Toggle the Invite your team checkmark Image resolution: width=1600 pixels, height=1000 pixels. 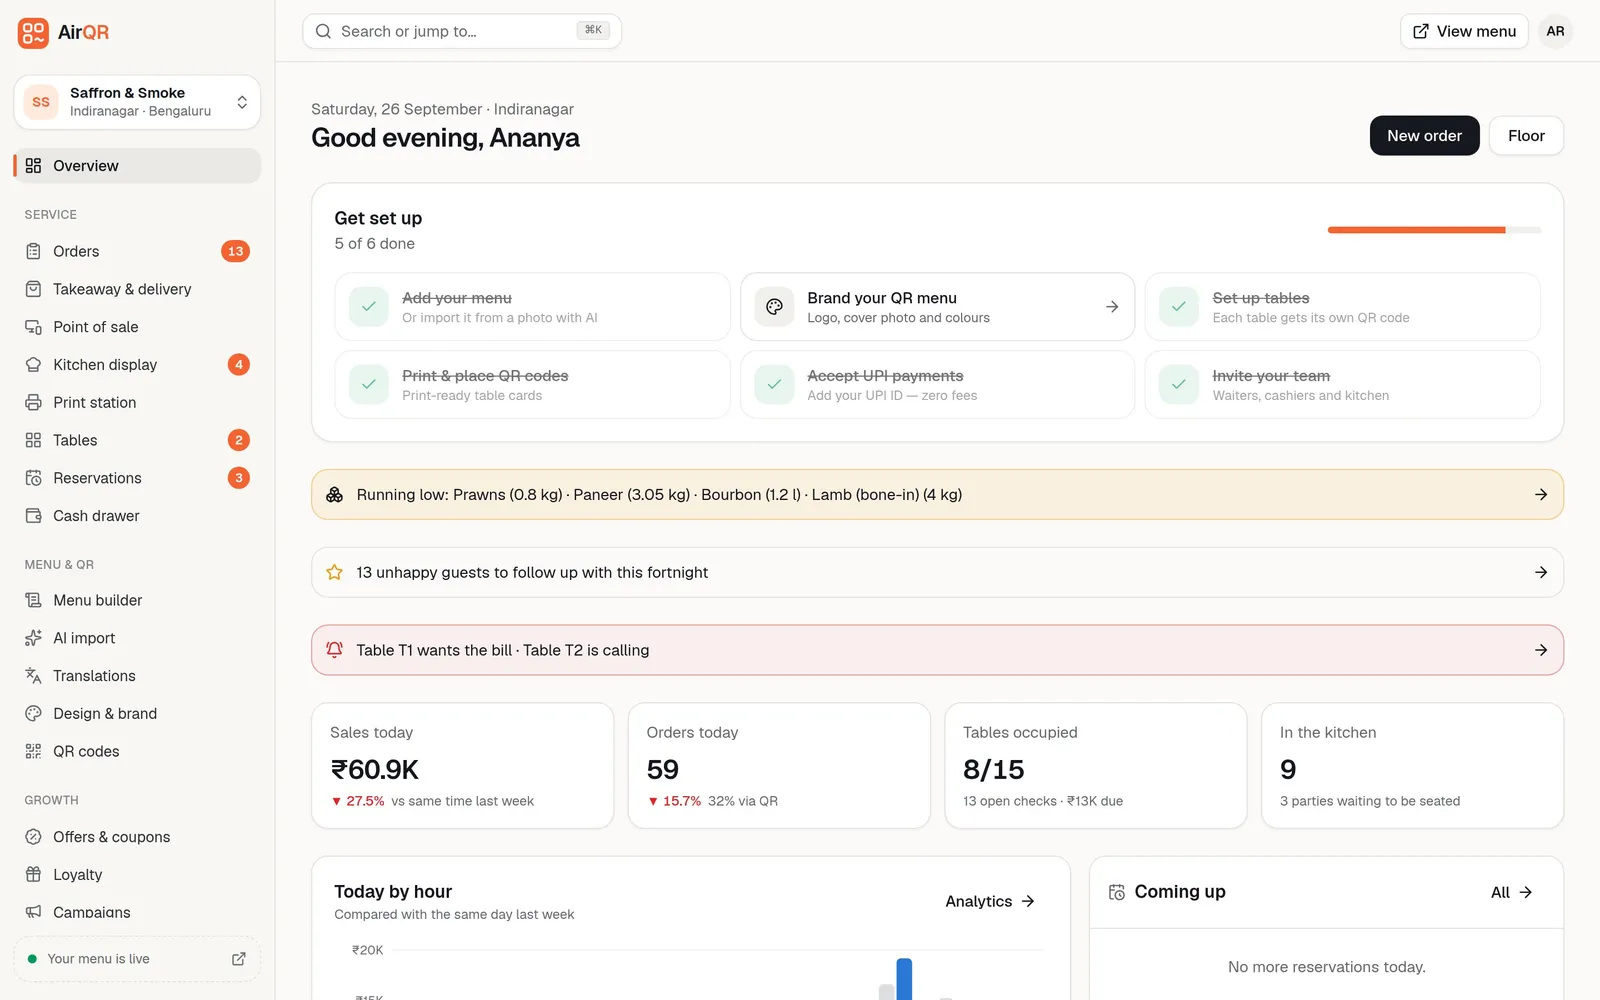1179,384
